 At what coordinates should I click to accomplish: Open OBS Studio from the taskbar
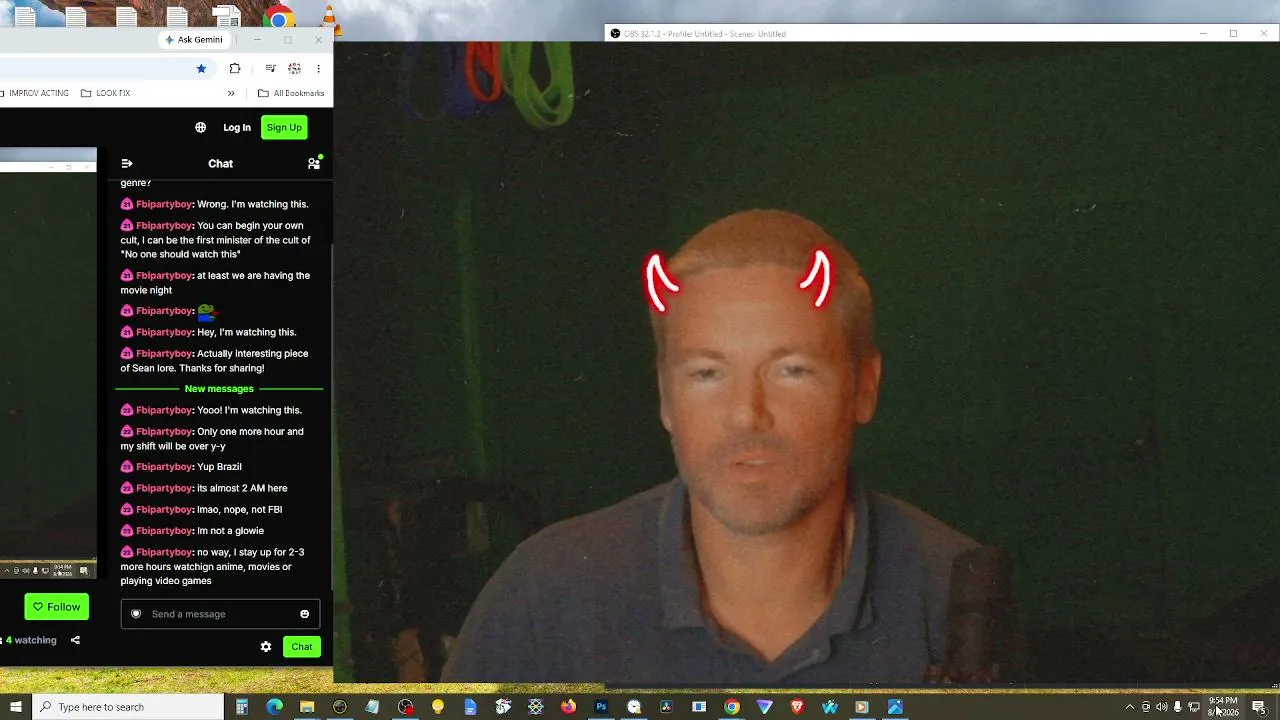[405, 707]
